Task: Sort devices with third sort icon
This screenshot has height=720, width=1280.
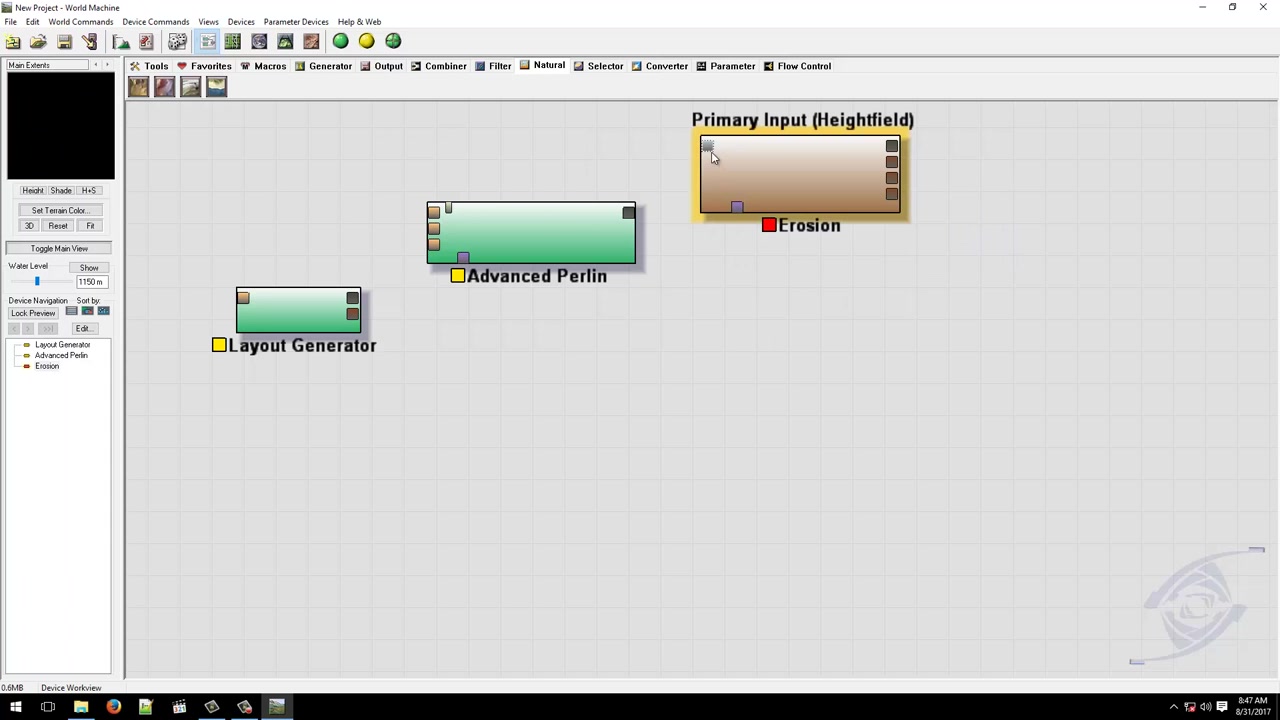Action: coord(103,312)
